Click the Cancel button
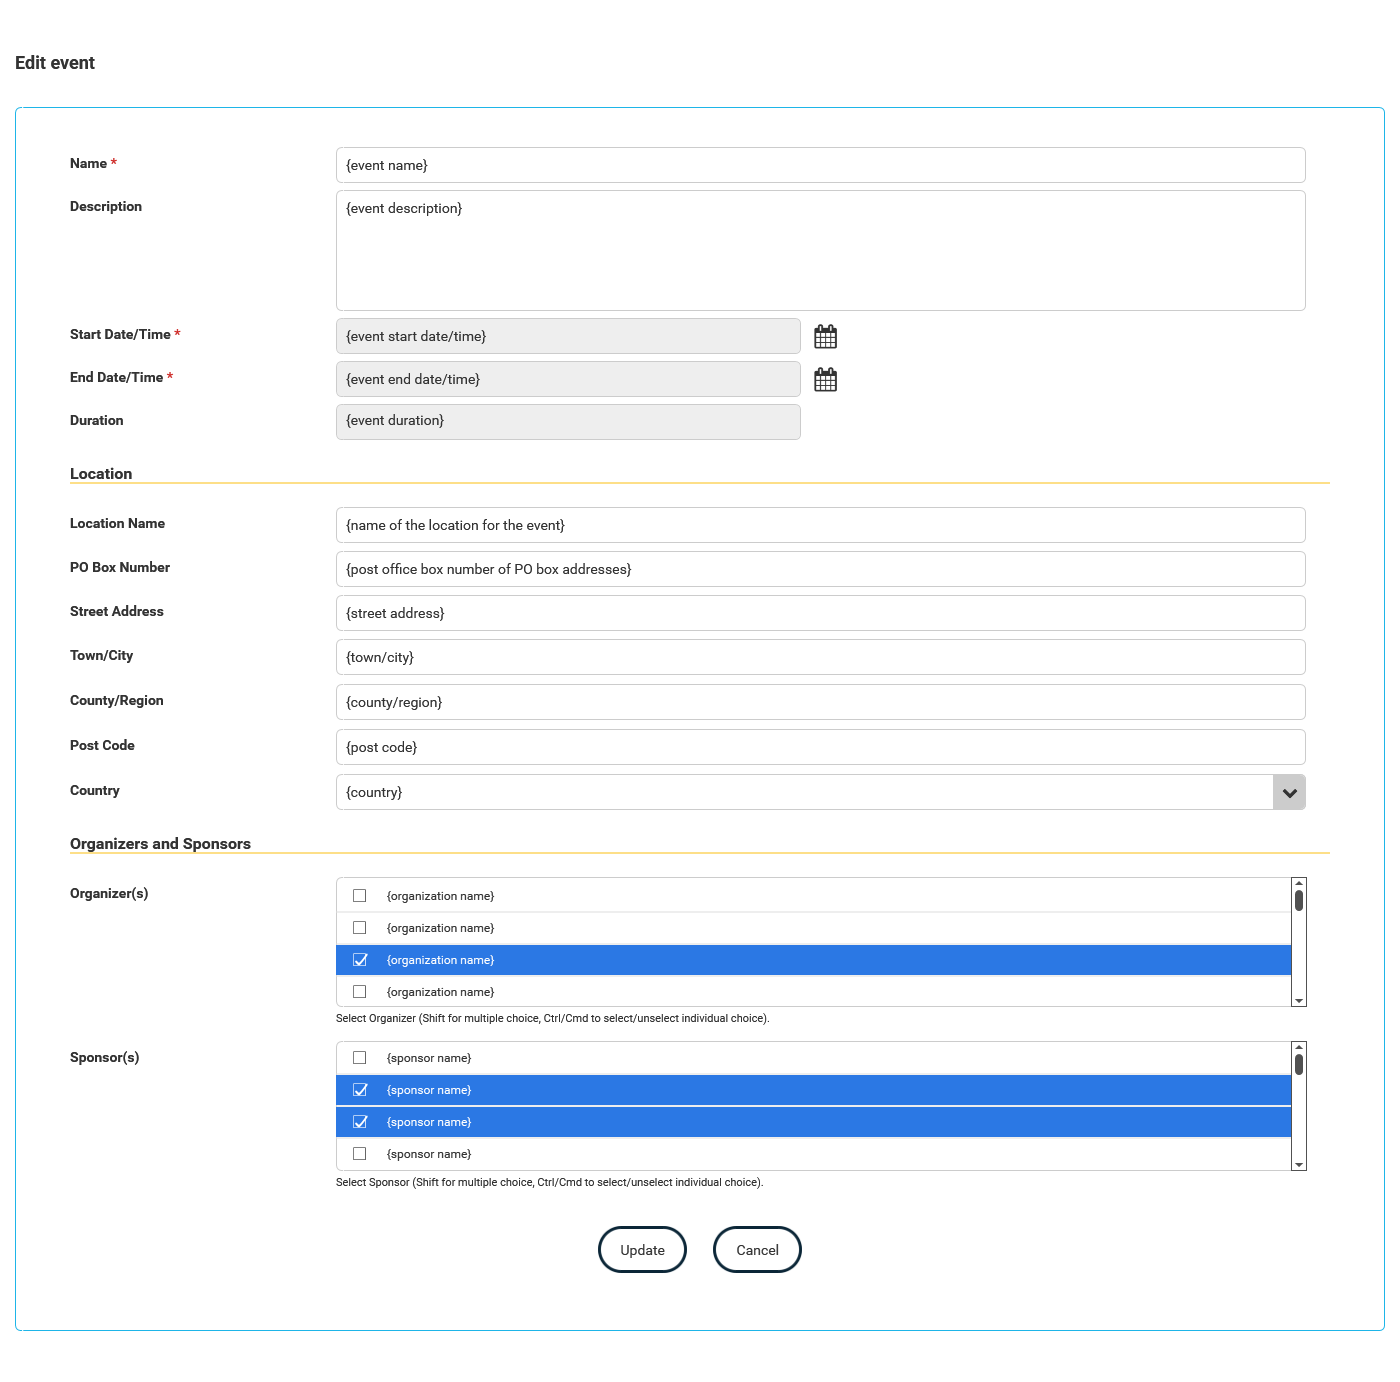This screenshot has width=1400, height=1382. coord(757,1250)
